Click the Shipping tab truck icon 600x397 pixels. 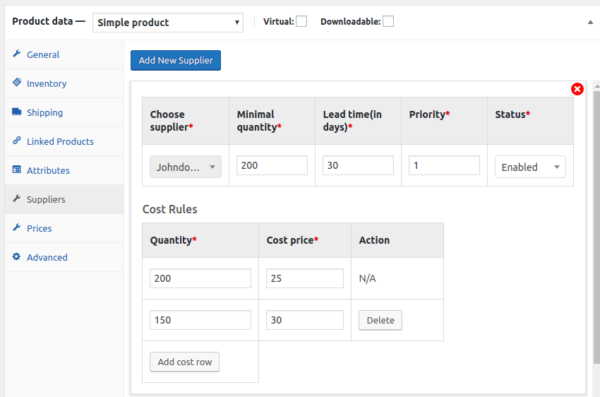16,111
